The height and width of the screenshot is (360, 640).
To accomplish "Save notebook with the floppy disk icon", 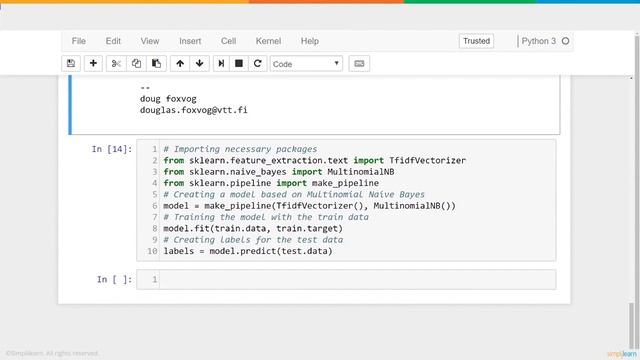I will 71,64.
